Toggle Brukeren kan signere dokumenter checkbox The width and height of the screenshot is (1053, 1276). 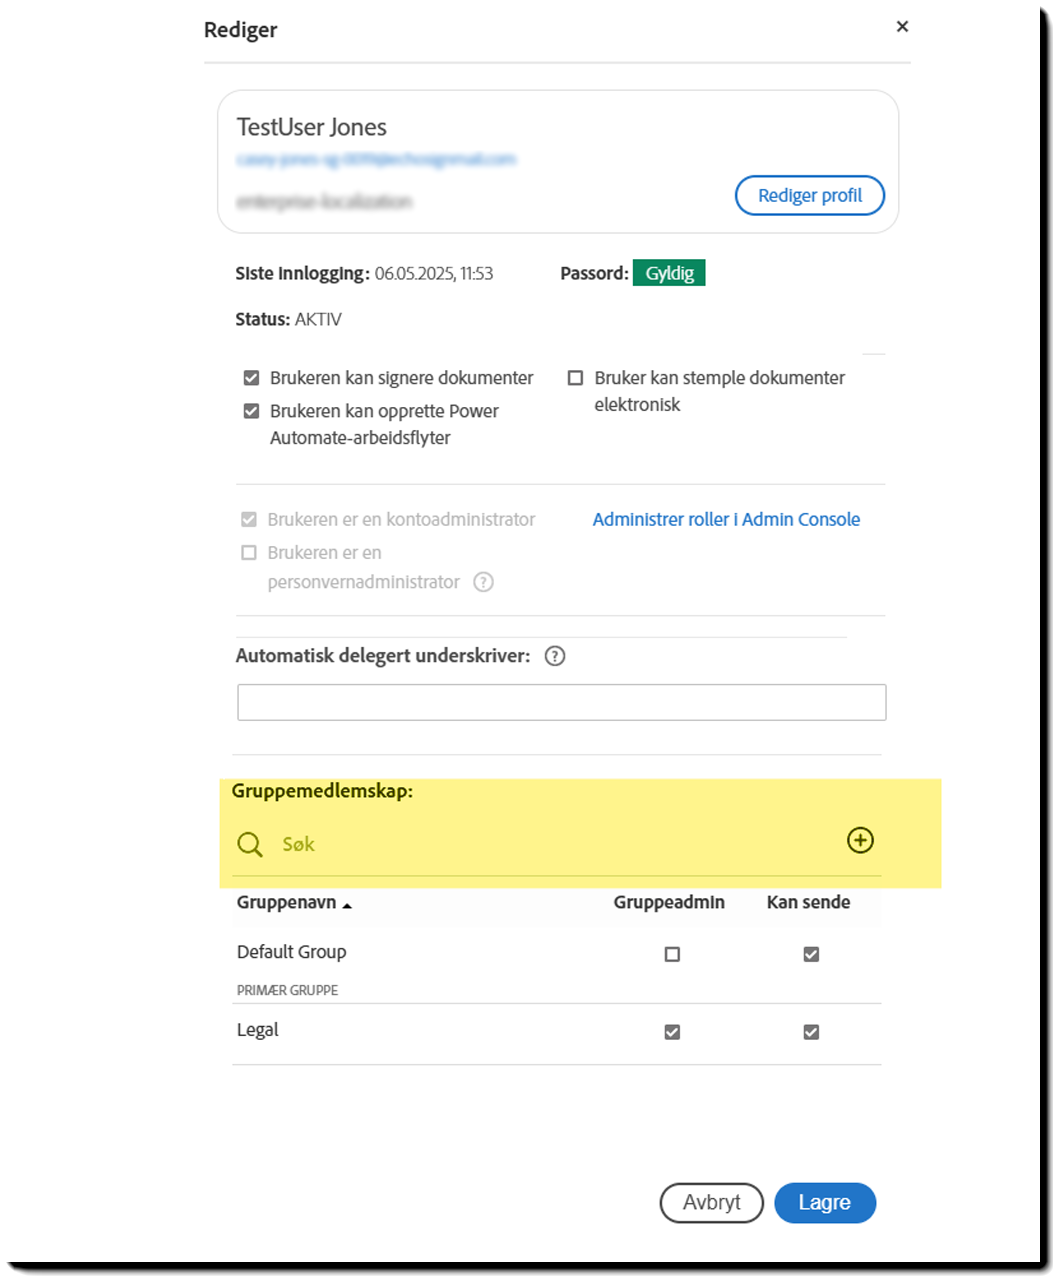click(252, 378)
